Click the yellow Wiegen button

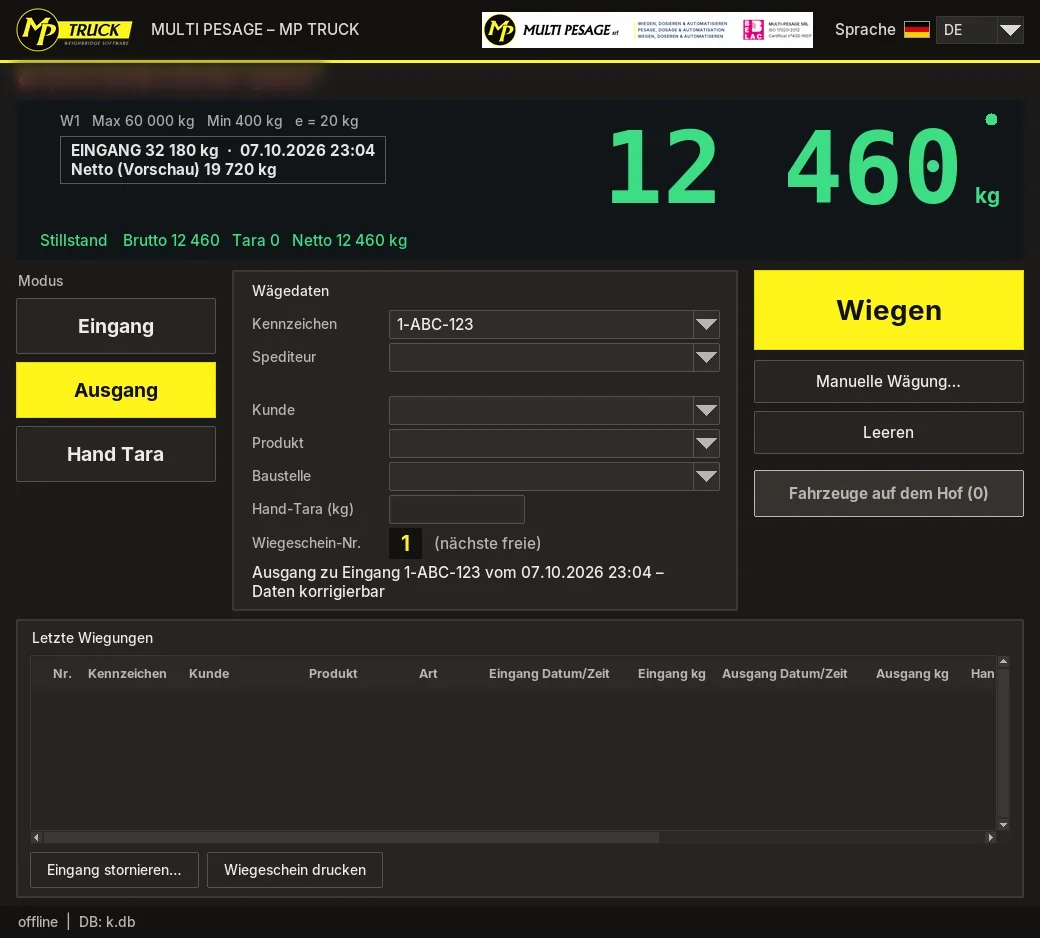pos(889,310)
